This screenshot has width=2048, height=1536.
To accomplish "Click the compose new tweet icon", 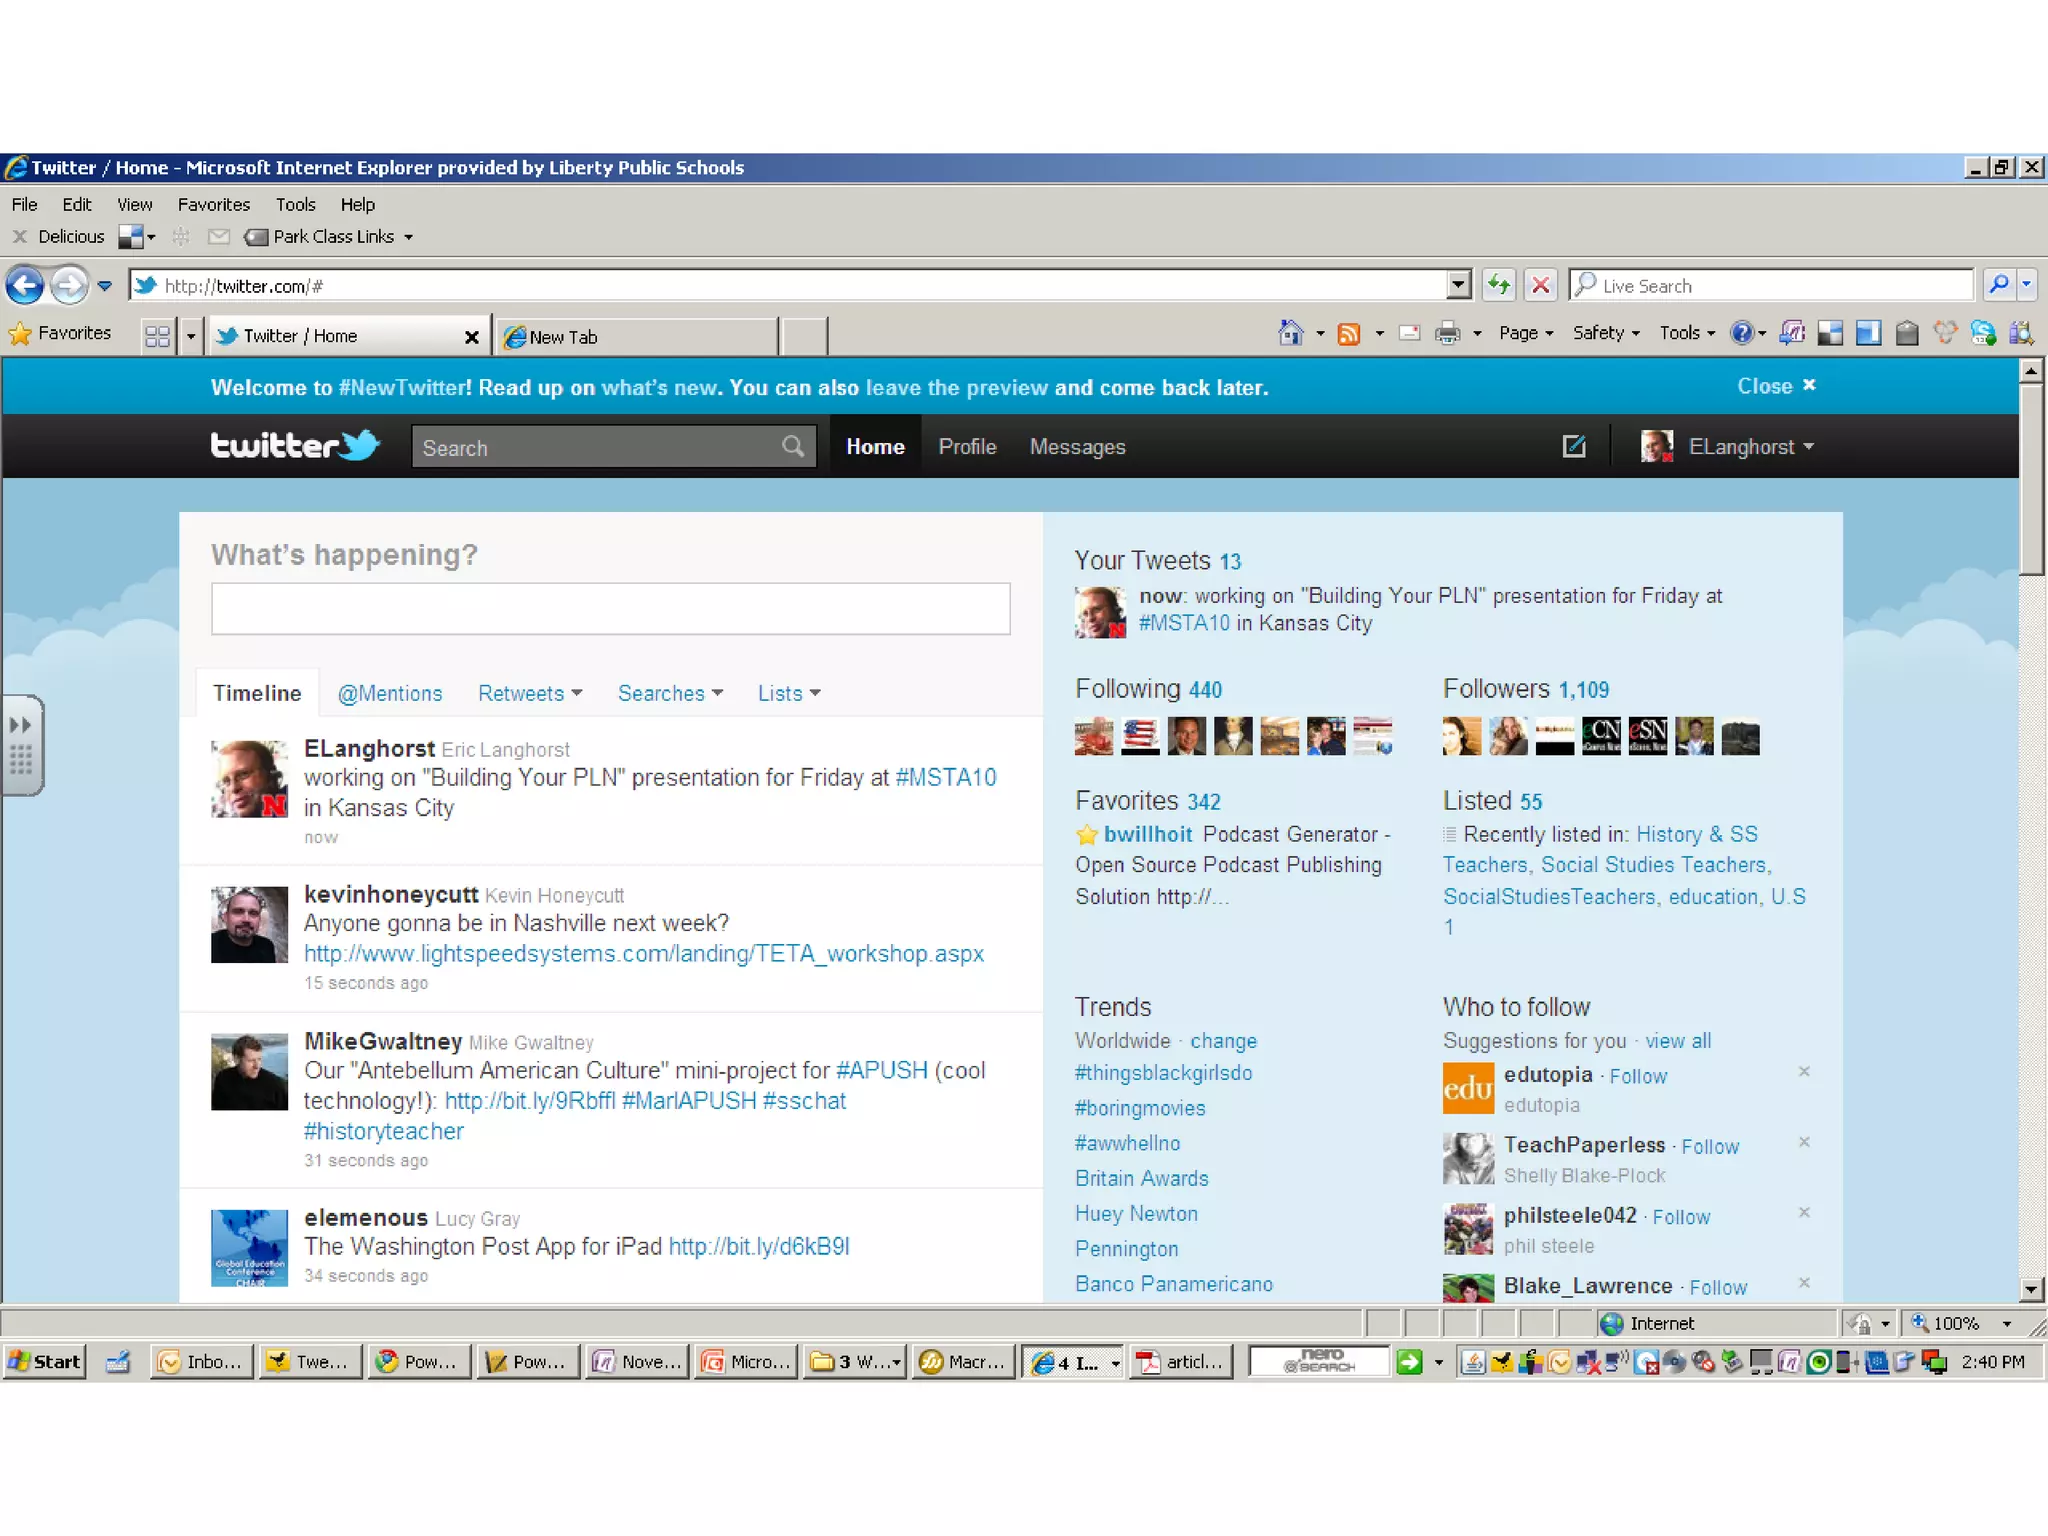I will pos(1574,446).
